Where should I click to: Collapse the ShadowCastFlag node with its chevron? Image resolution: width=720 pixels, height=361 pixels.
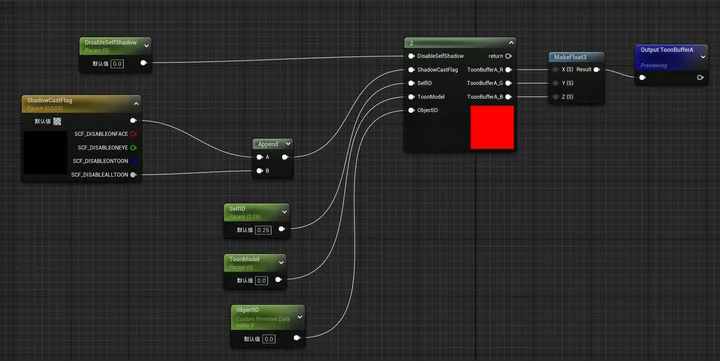[136, 104]
